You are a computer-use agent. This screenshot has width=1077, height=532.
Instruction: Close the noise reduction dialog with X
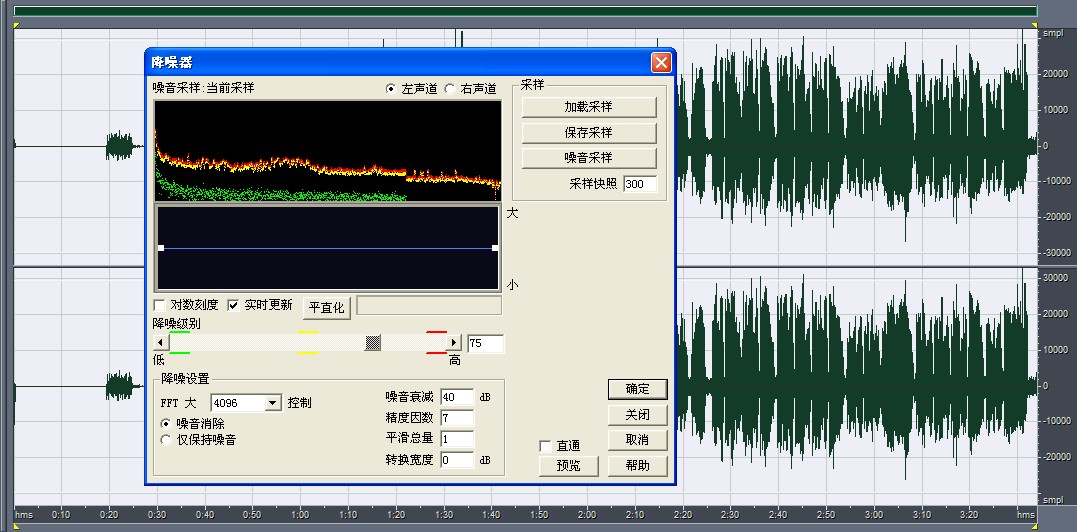point(661,62)
